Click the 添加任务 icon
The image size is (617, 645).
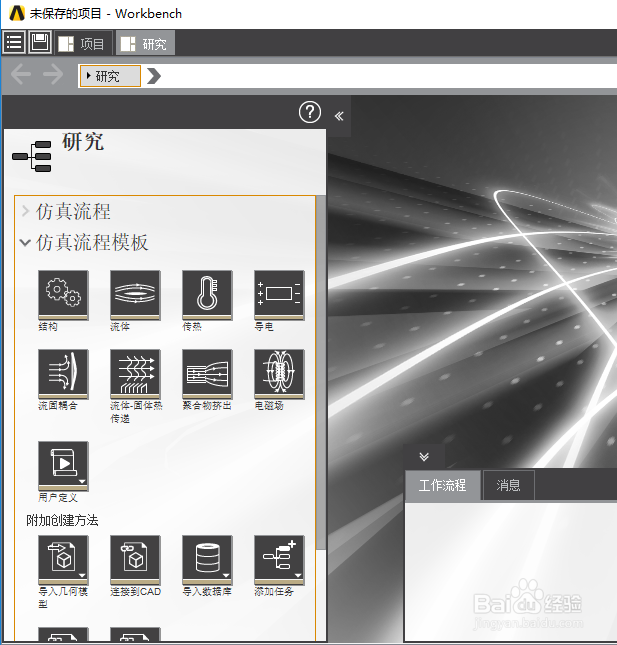click(x=279, y=560)
